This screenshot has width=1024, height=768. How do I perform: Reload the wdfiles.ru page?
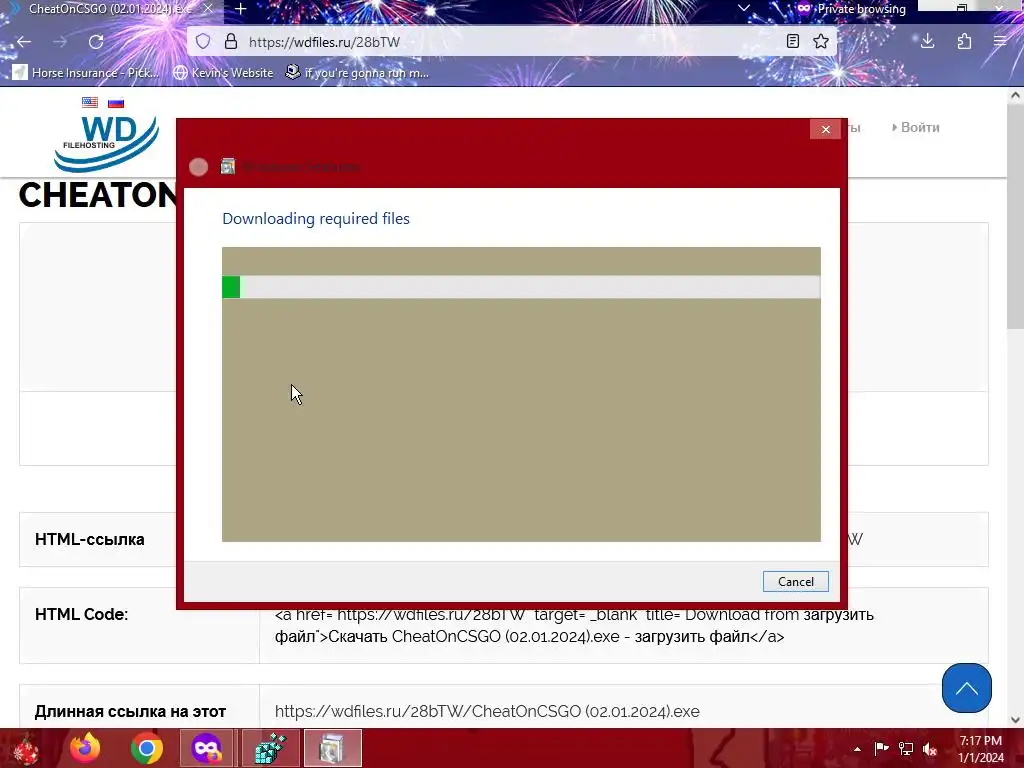coord(96,42)
